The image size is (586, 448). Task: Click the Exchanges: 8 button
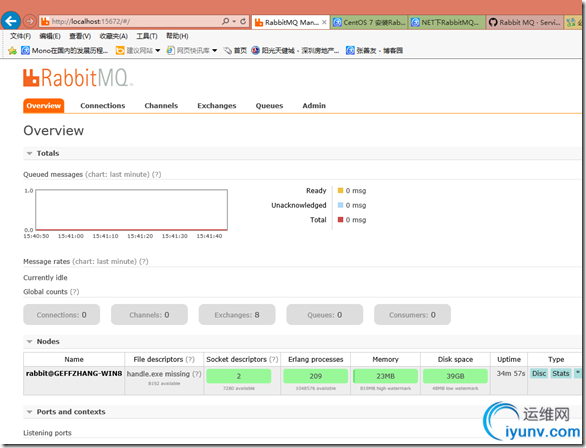(x=237, y=315)
